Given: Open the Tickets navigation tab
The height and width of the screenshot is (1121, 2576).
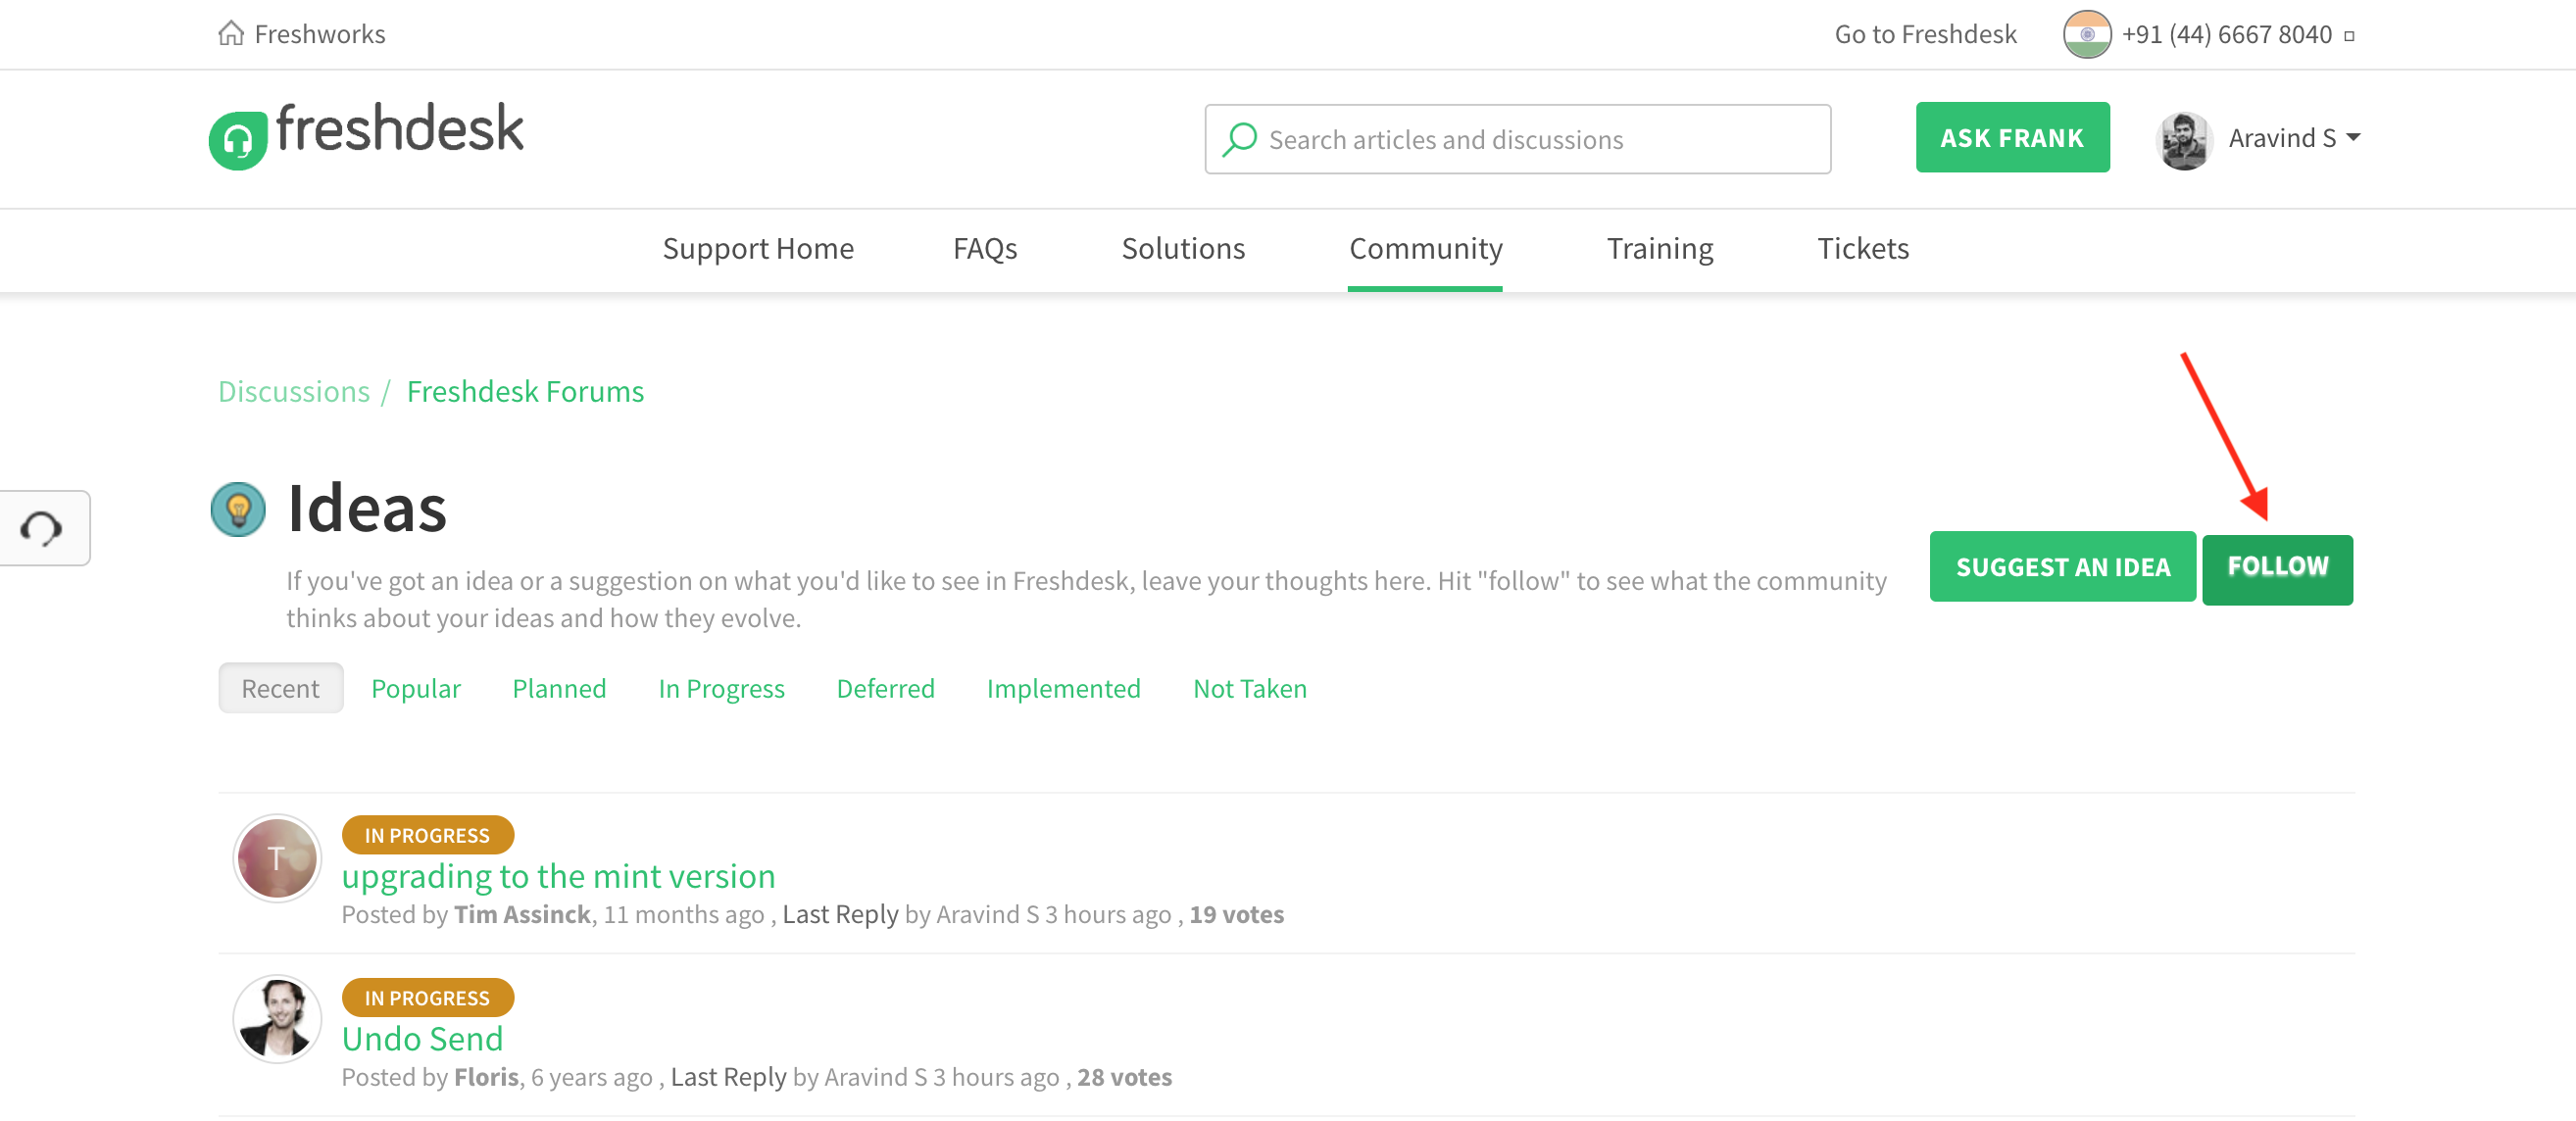Looking at the screenshot, I should pos(1862,248).
